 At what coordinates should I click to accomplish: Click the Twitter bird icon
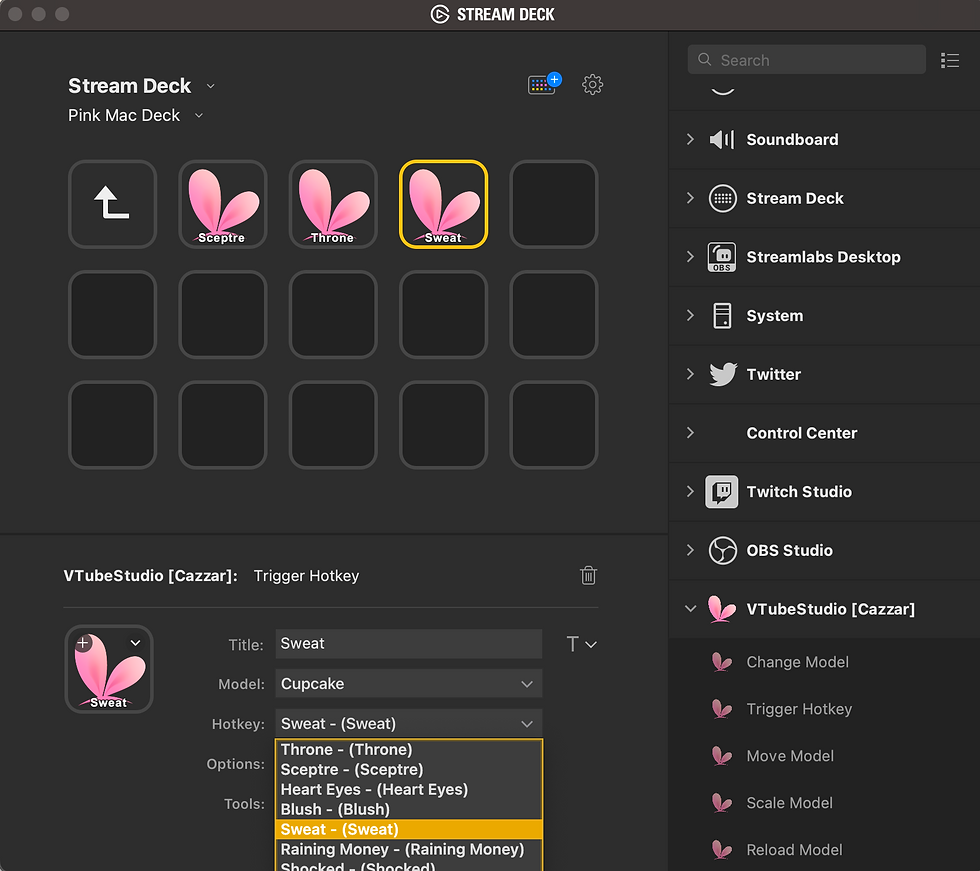tap(723, 374)
